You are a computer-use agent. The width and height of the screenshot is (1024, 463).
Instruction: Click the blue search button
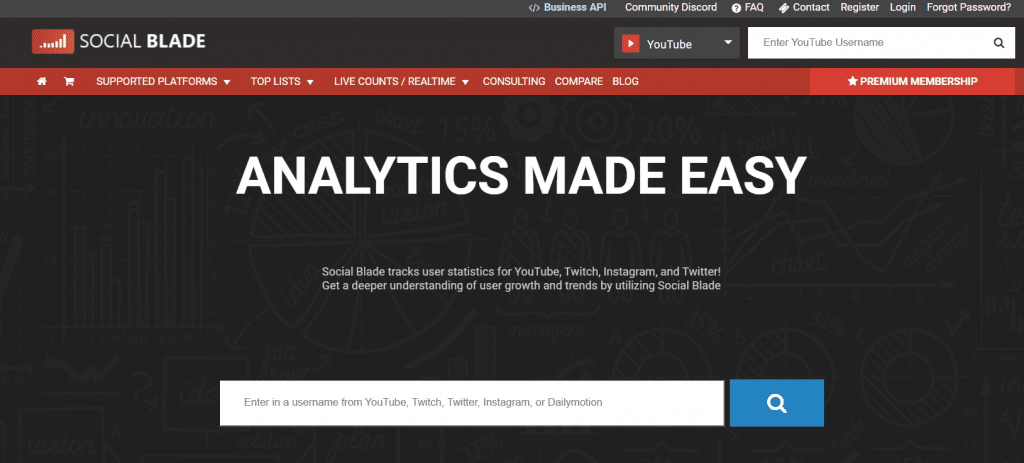click(776, 403)
